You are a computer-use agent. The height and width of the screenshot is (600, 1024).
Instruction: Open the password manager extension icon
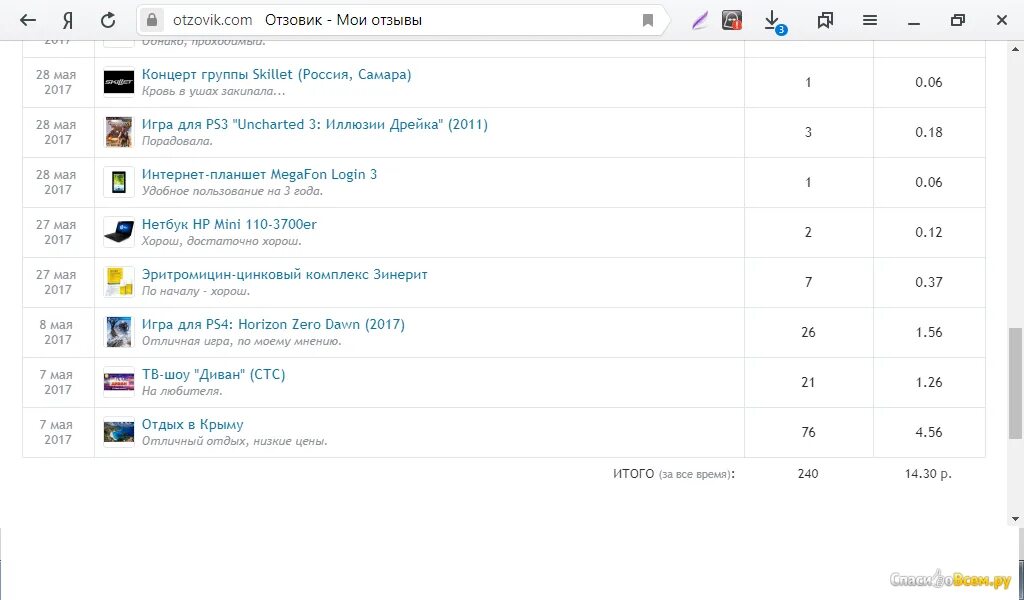732,20
